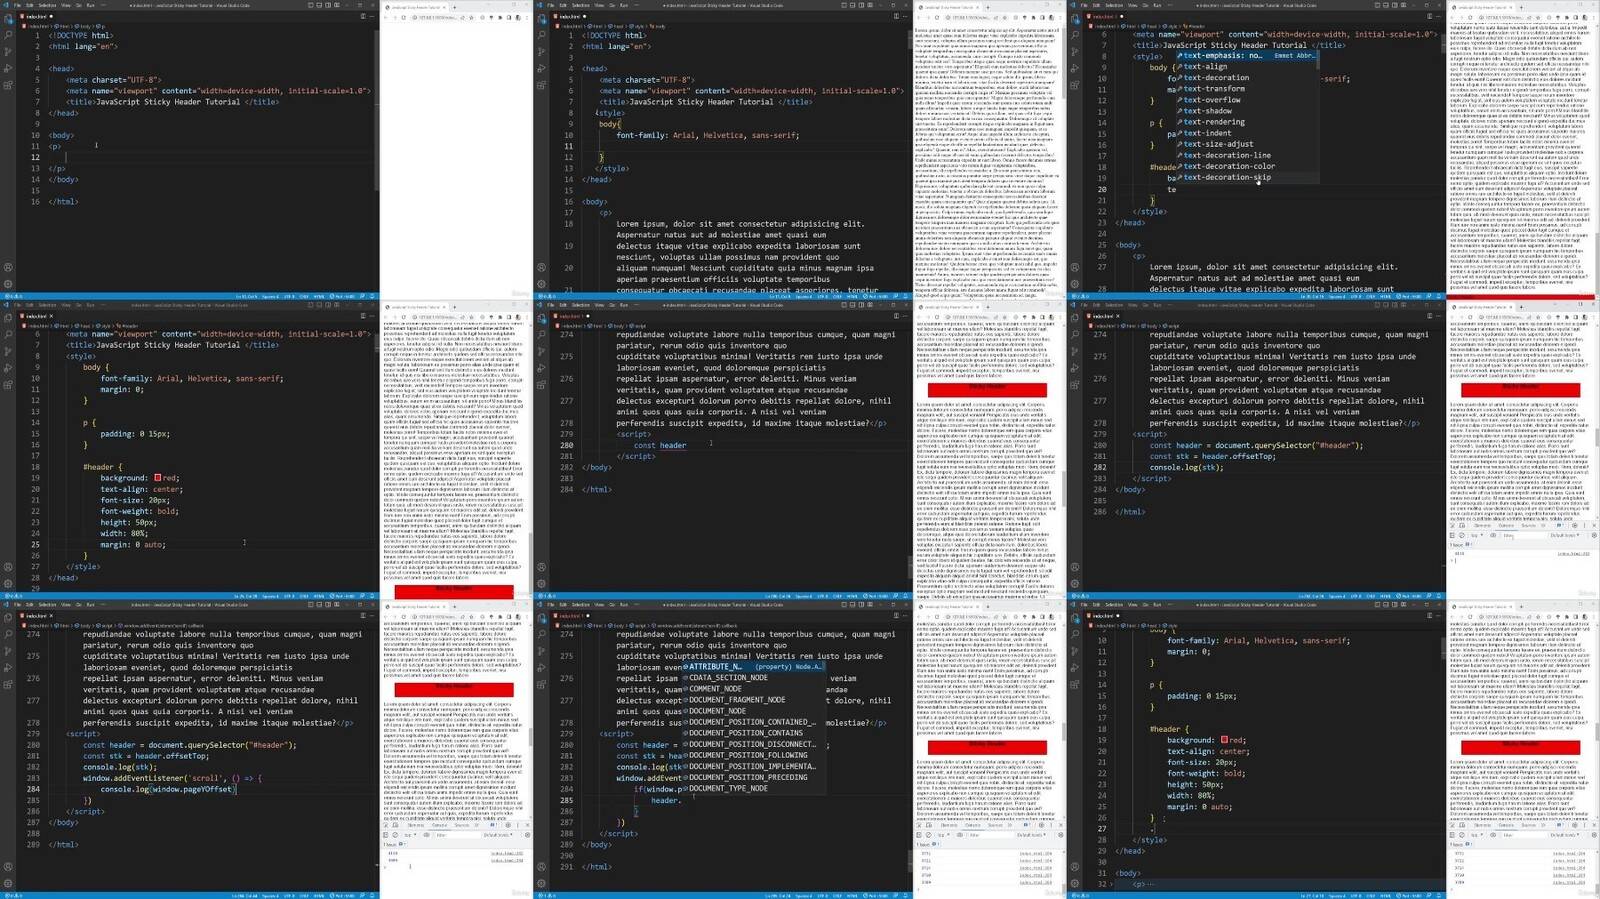
Task: Open top context dropdown in DOCUMENT_NODE suggestions frame
Action: tap(943, 835)
